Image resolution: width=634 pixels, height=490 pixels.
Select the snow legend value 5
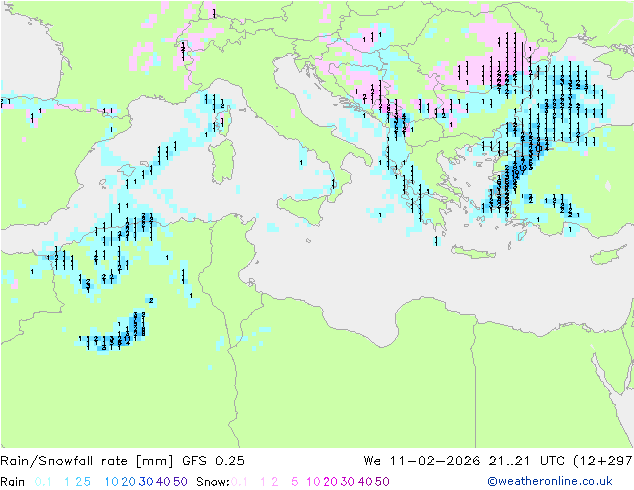tap(295, 482)
